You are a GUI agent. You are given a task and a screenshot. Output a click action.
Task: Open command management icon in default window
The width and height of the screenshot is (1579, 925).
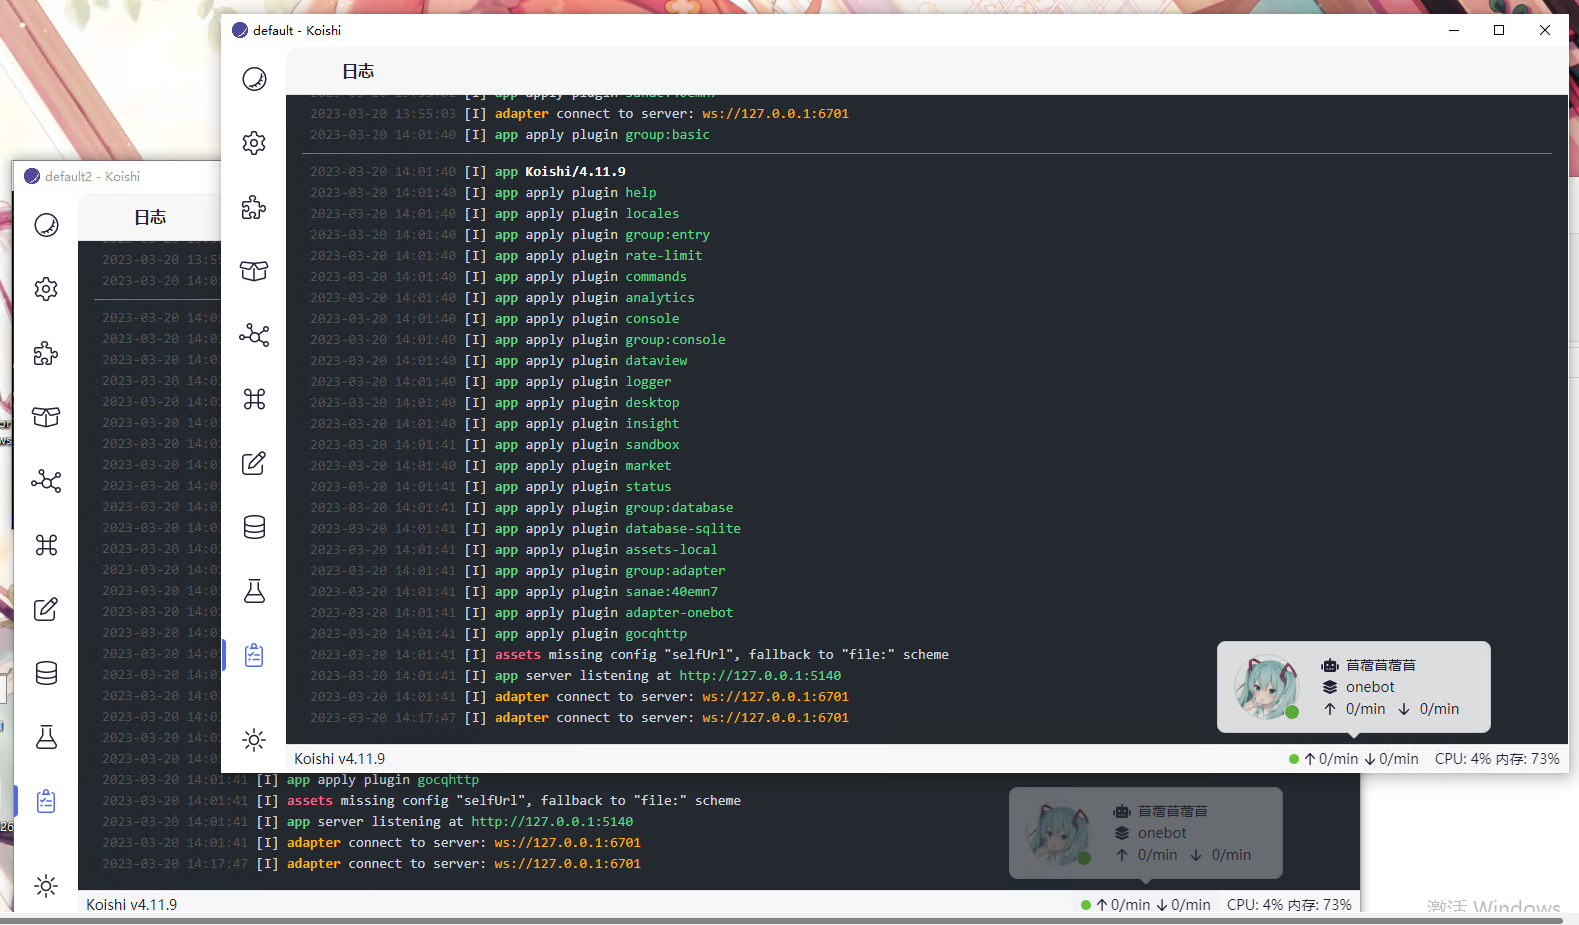point(254,399)
